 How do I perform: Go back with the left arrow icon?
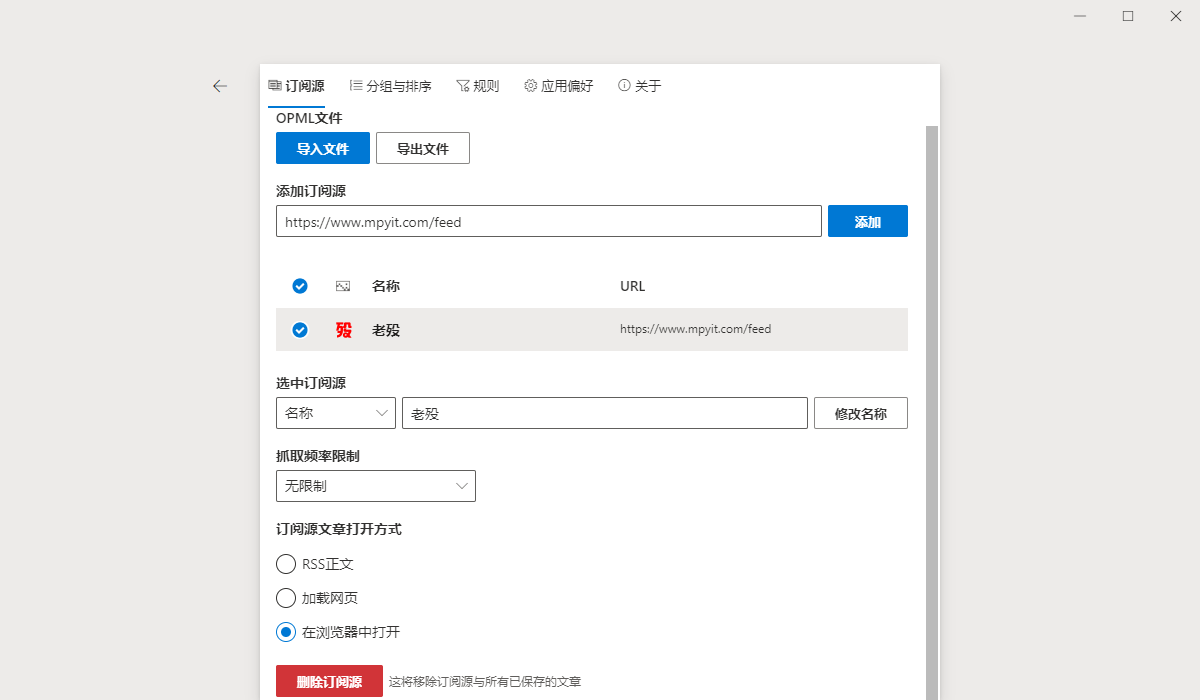[220, 86]
